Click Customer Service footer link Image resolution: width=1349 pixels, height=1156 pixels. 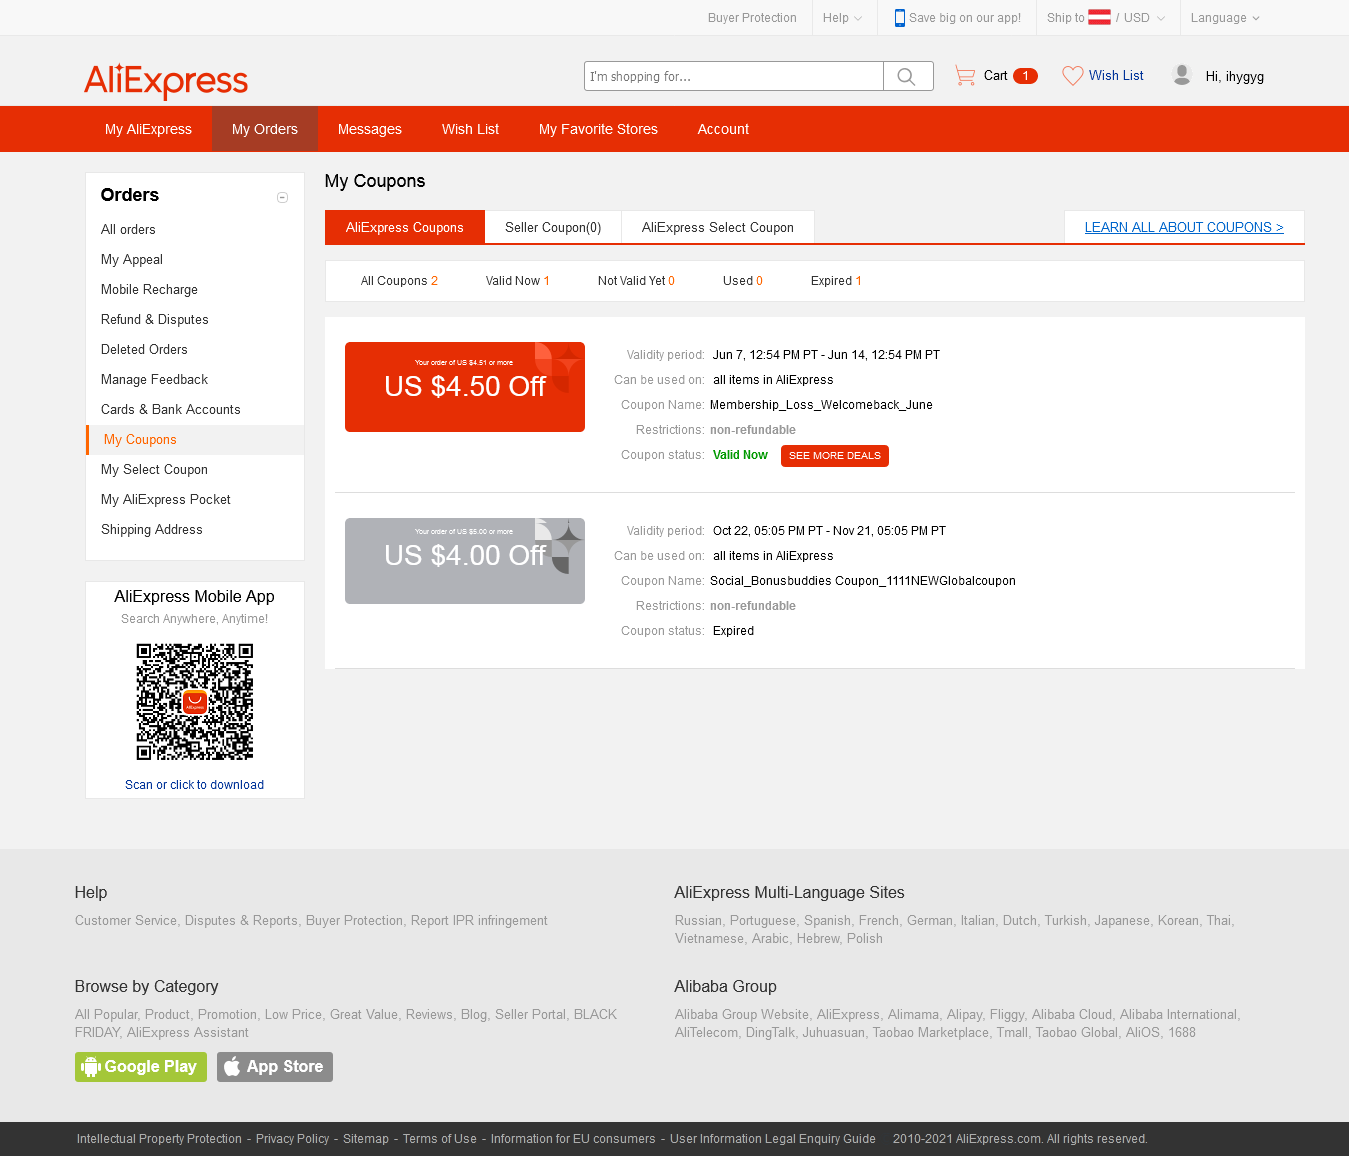tap(126, 921)
